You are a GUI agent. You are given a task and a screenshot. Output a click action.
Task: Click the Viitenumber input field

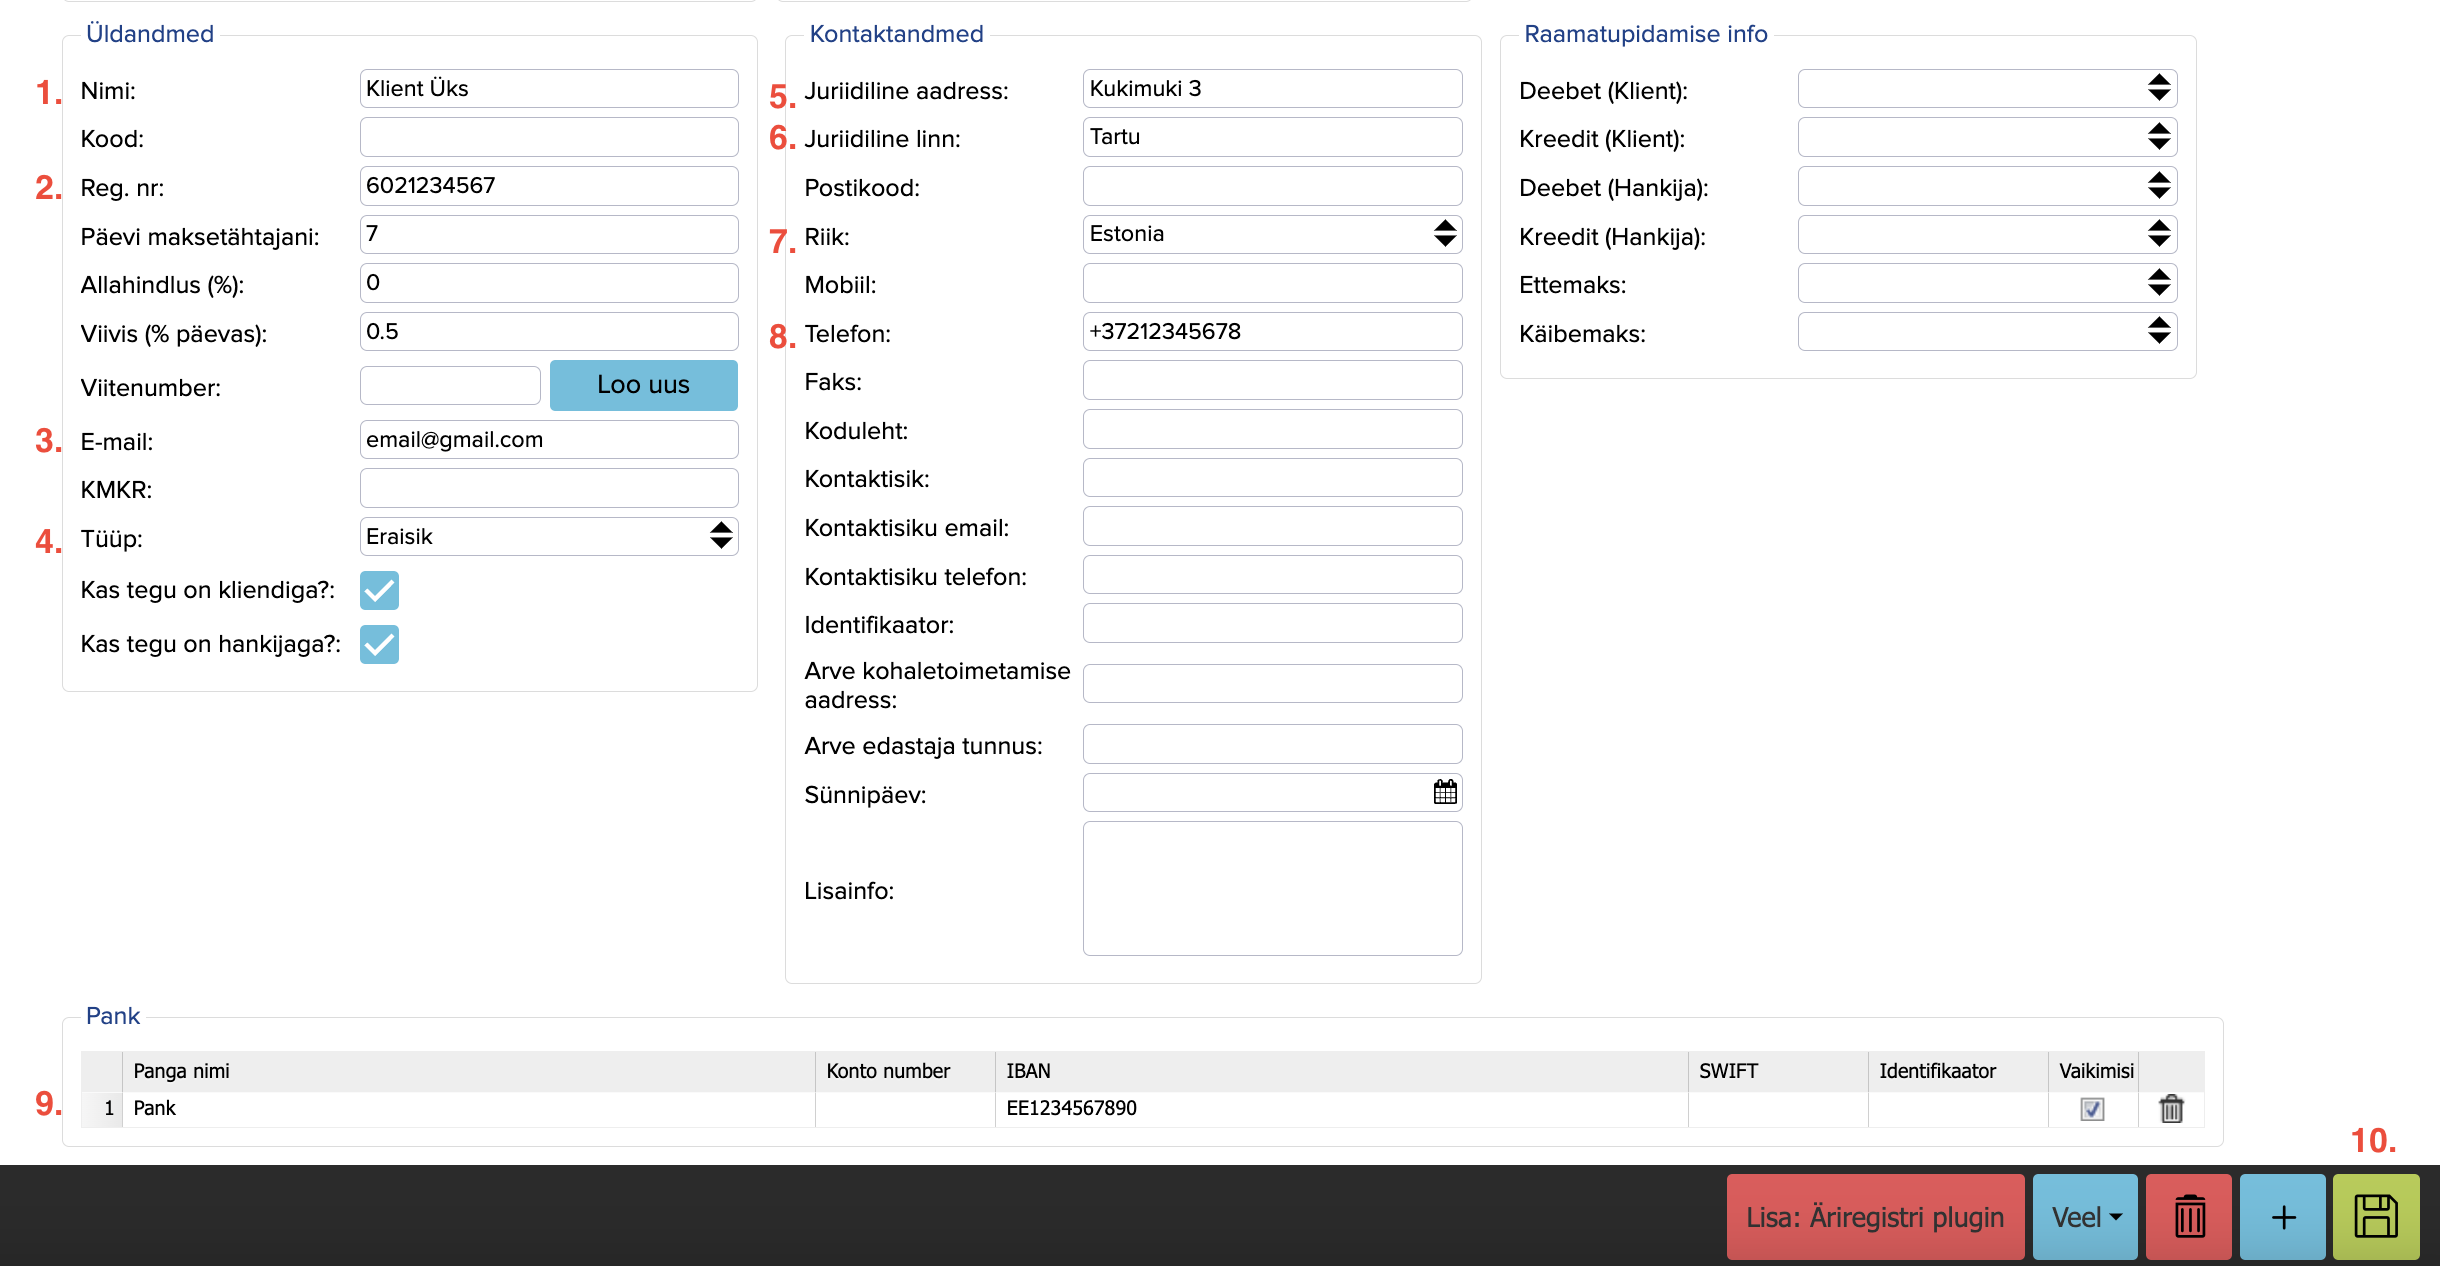click(449, 385)
